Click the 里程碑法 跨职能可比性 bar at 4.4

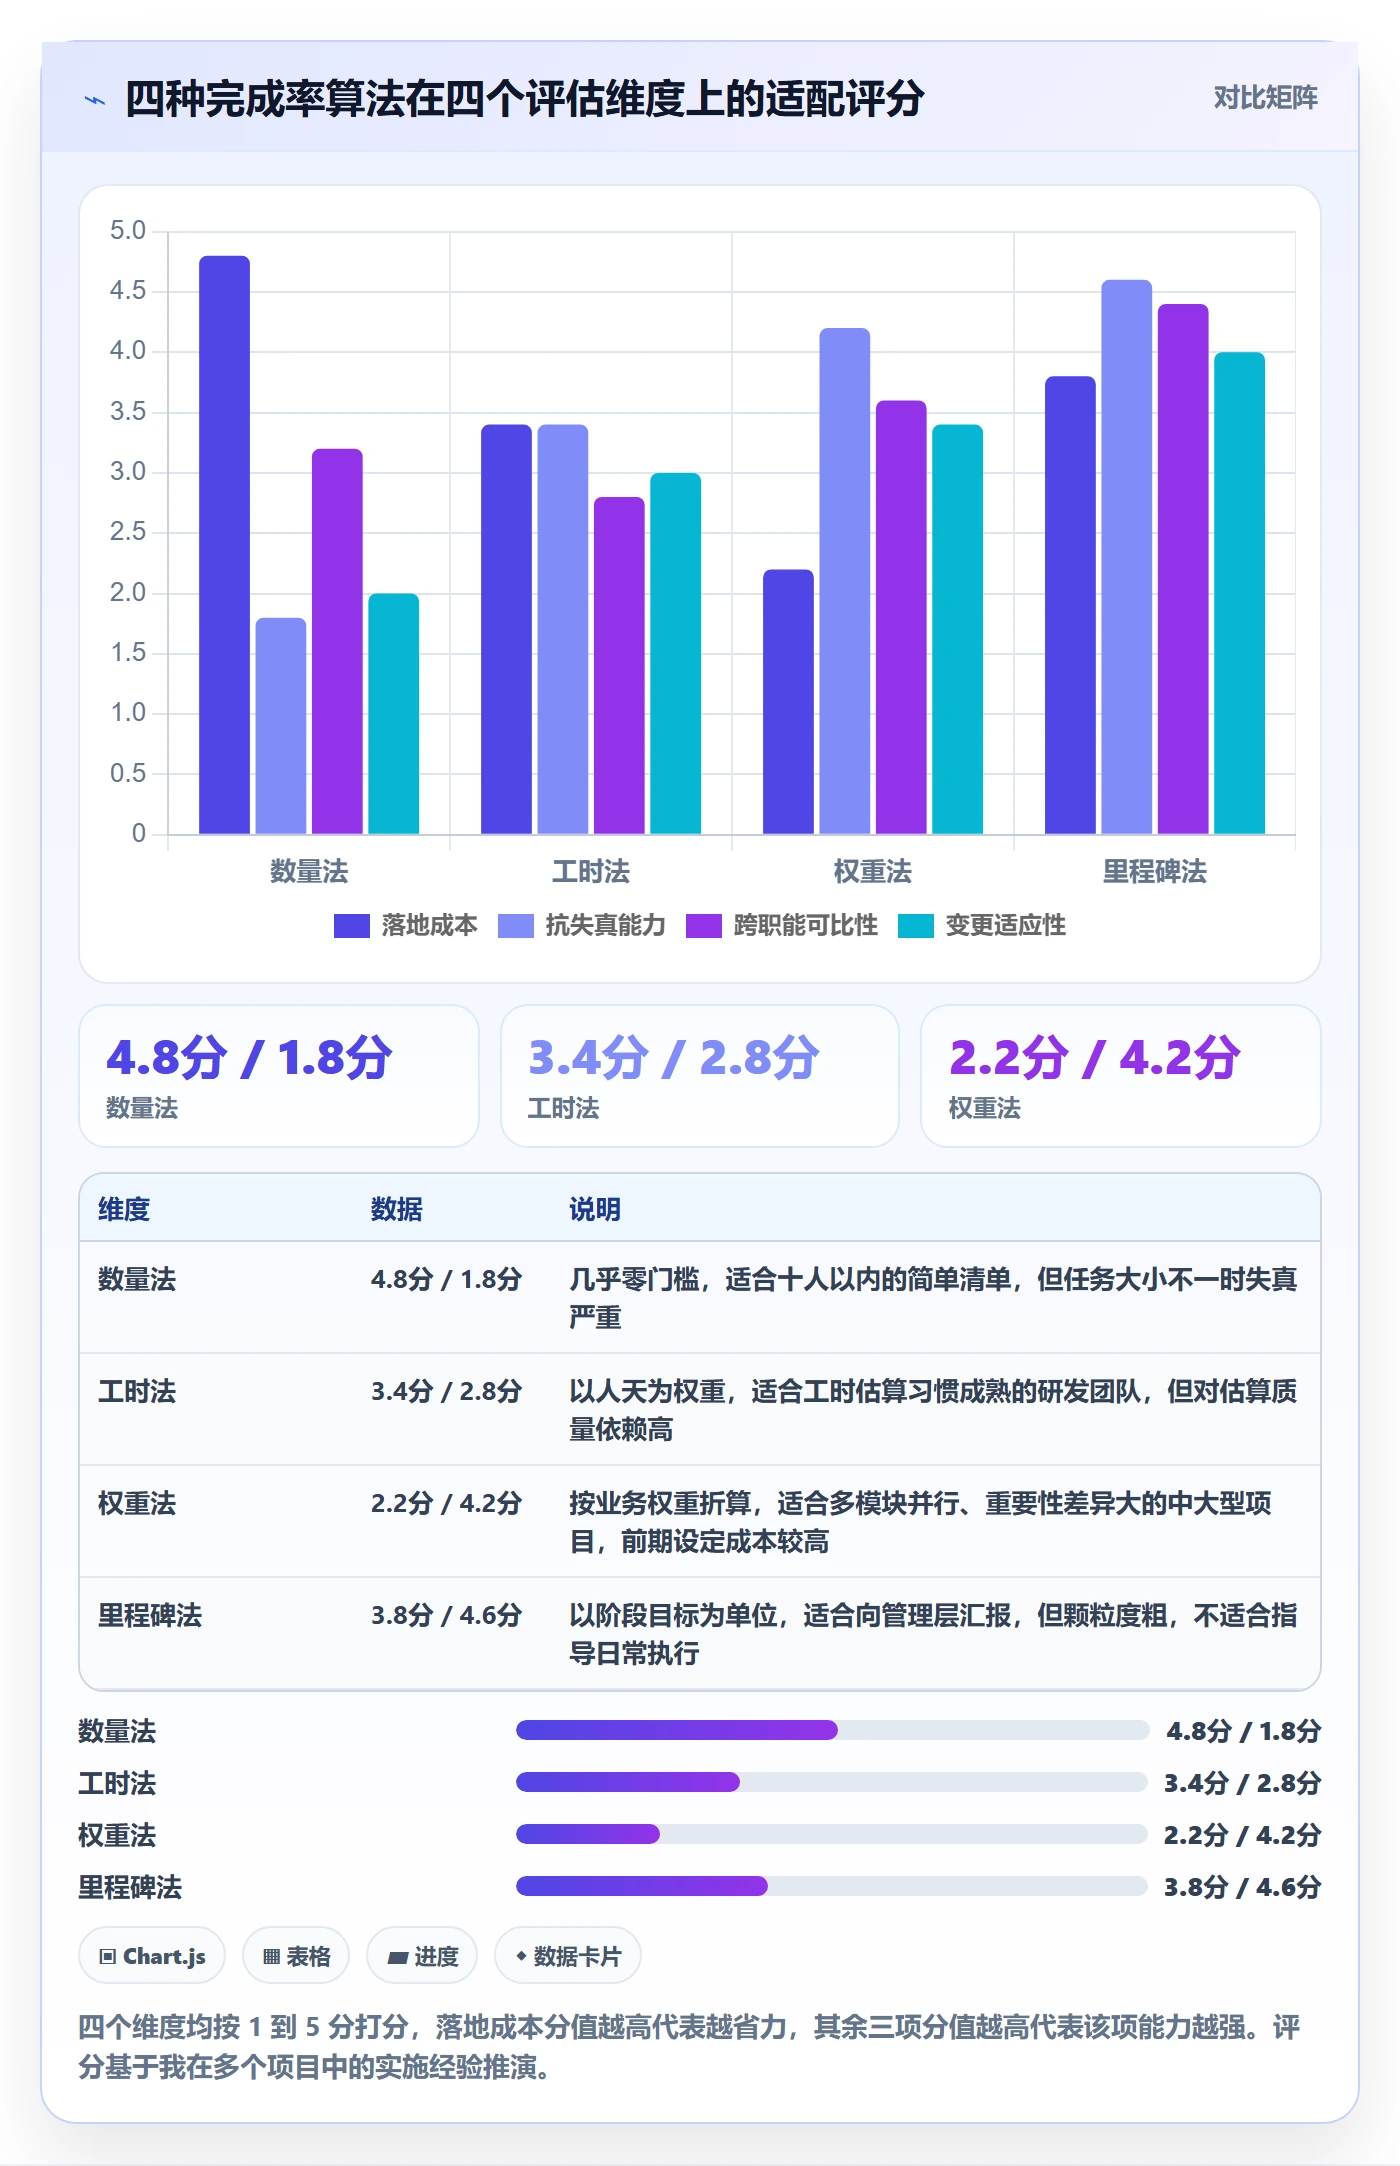point(1183,569)
